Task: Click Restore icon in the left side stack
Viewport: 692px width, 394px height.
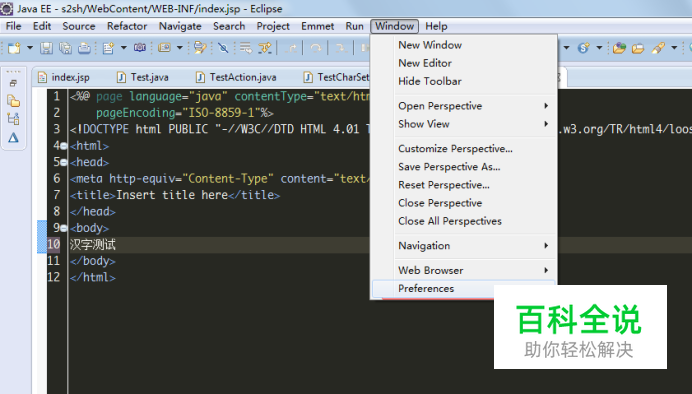Action: point(13,83)
